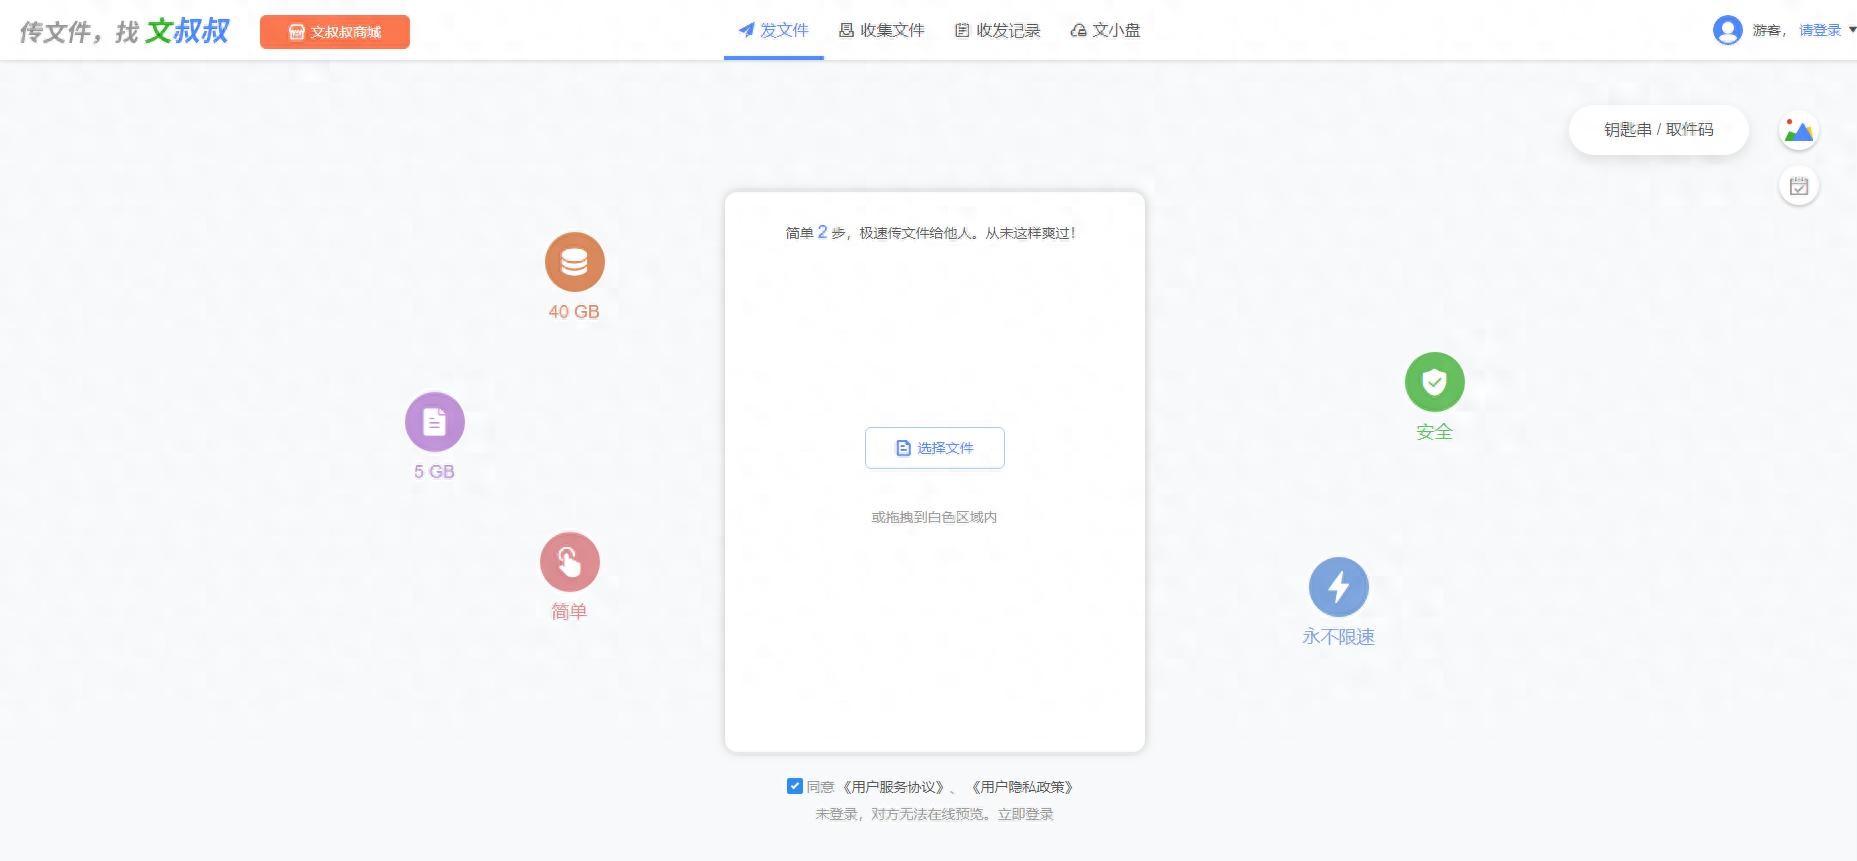1857x861 pixels.
Task: Click the orange 40 GB storage icon
Action: [574, 262]
